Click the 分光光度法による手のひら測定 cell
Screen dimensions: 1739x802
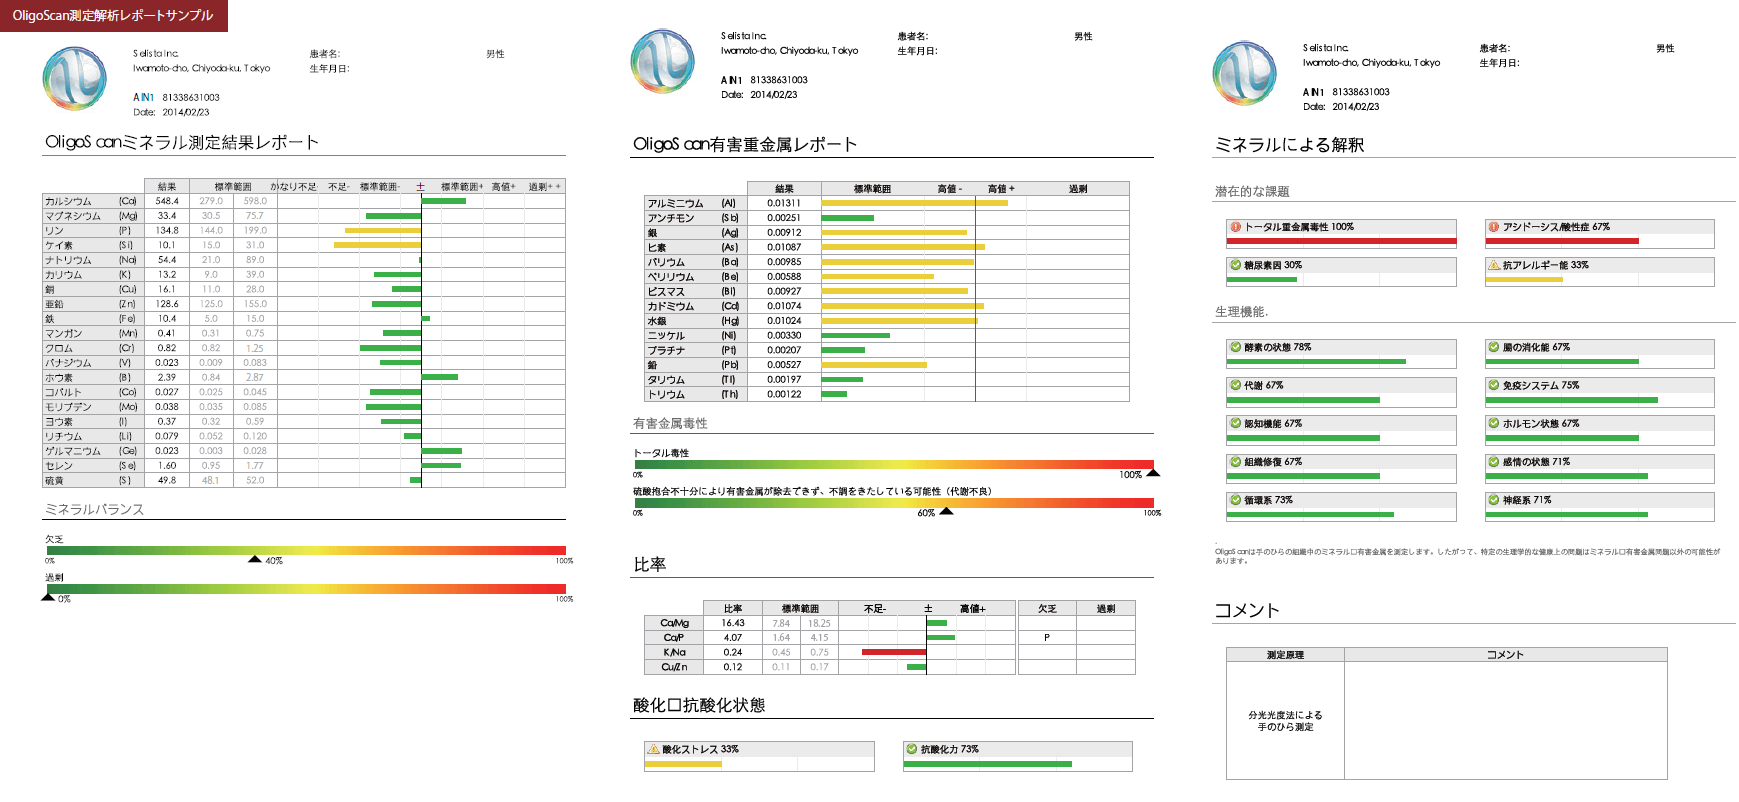pyautogui.click(x=1285, y=721)
